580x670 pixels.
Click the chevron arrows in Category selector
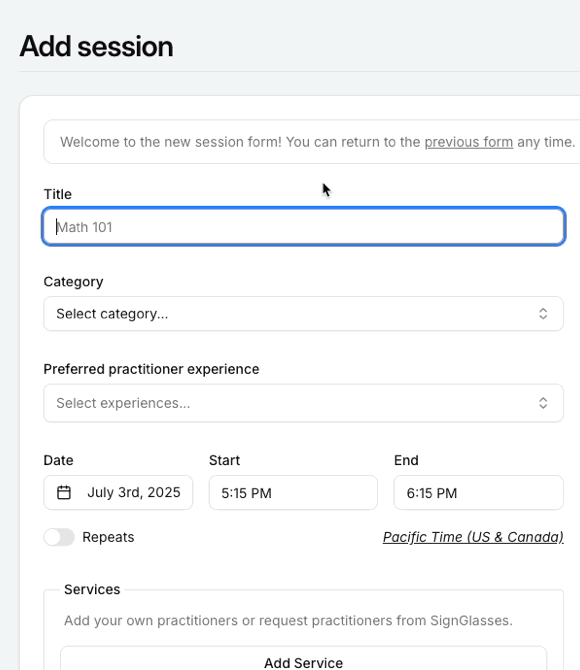point(543,314)
